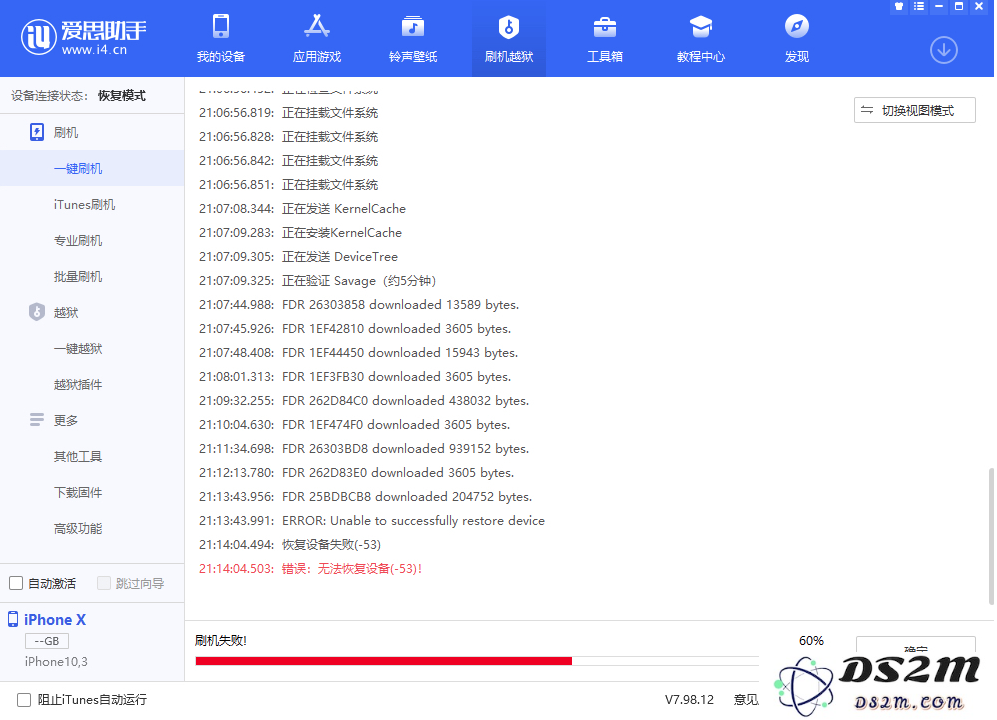Toggle the 自动激活 checkbox

[x=16, y=583]
